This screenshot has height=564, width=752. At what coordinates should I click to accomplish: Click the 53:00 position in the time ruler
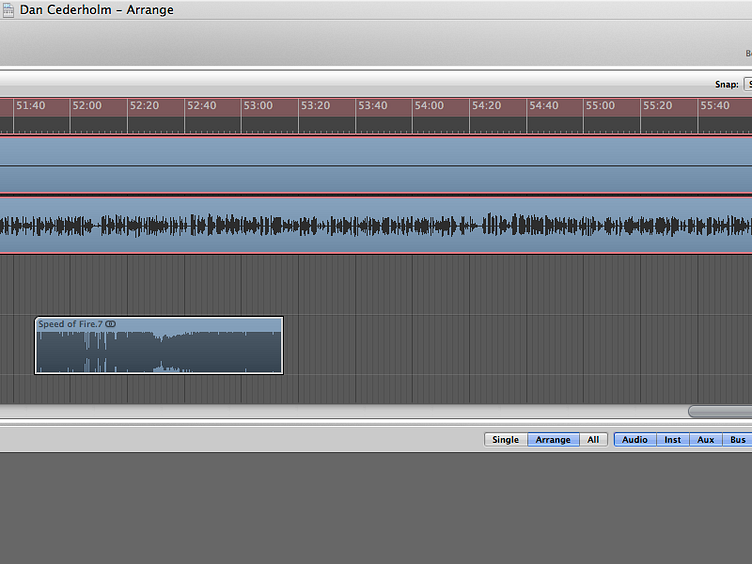[258, 106]
